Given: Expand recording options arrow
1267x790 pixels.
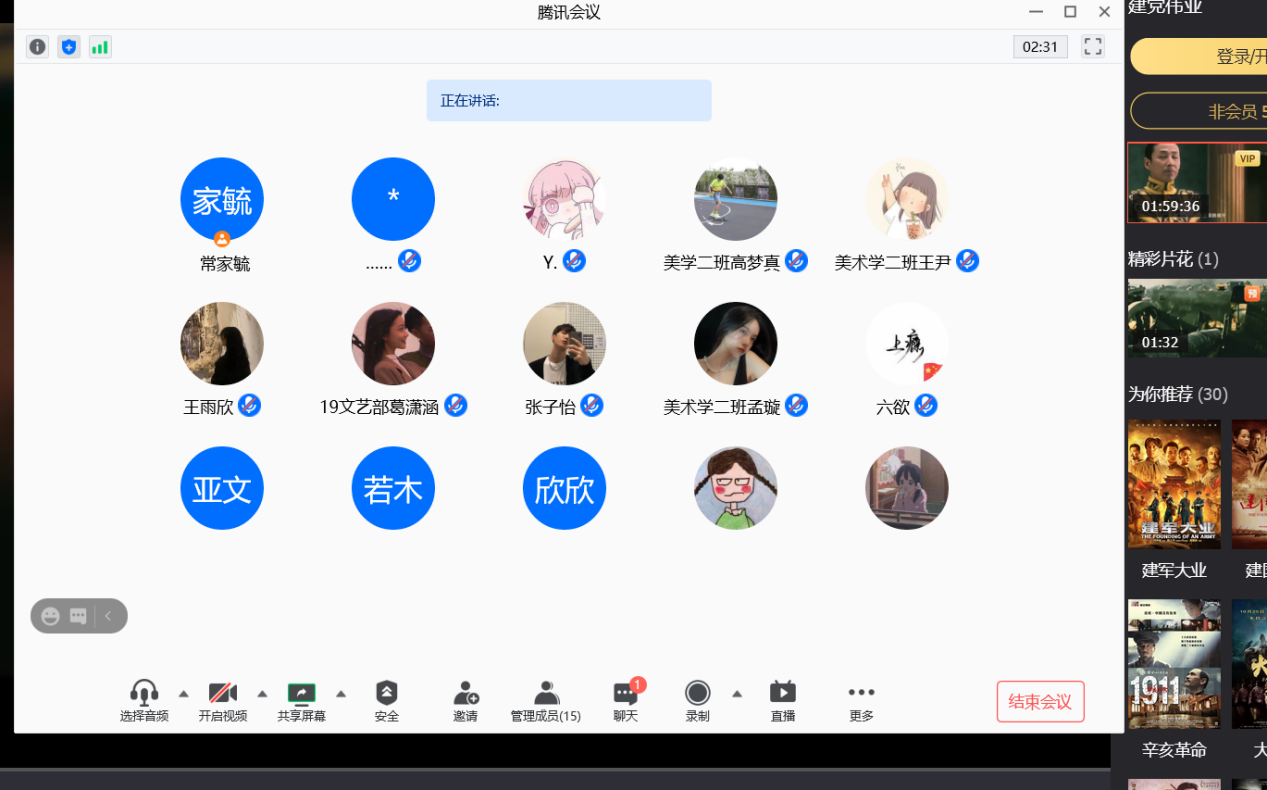Looking at the screenshot, I should point(737,694).
